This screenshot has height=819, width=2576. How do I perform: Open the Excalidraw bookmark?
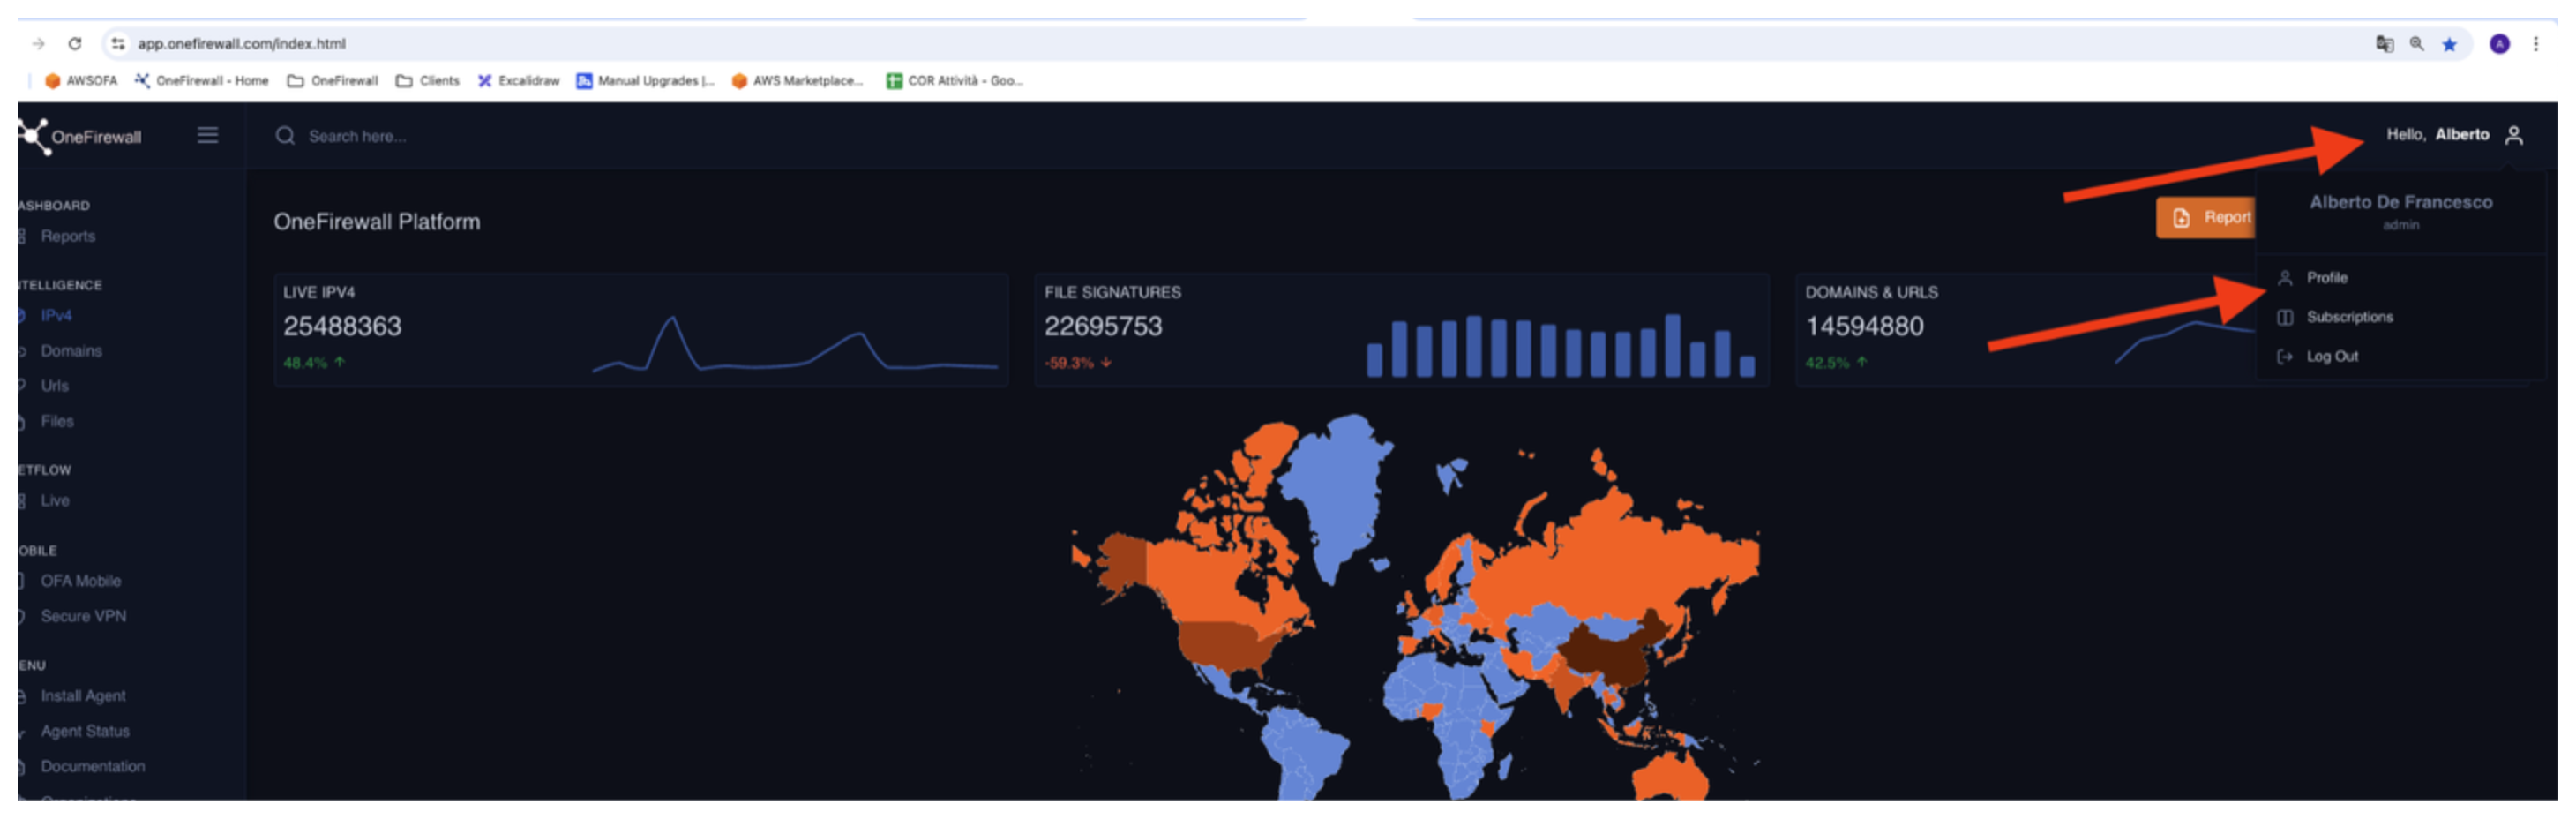coord(518,80)
